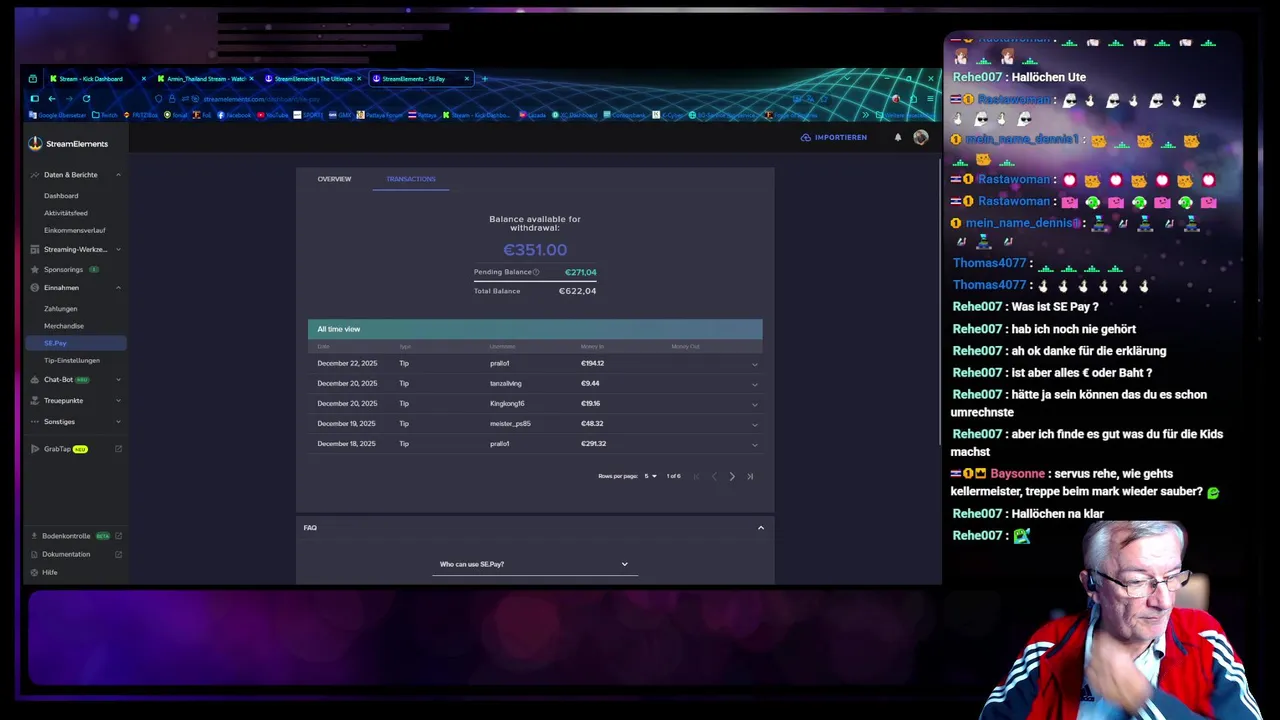Screen dimensions: 1280x720
Task: Expand the December 18, 2025 transaction row
Action: tap(754, 444)
